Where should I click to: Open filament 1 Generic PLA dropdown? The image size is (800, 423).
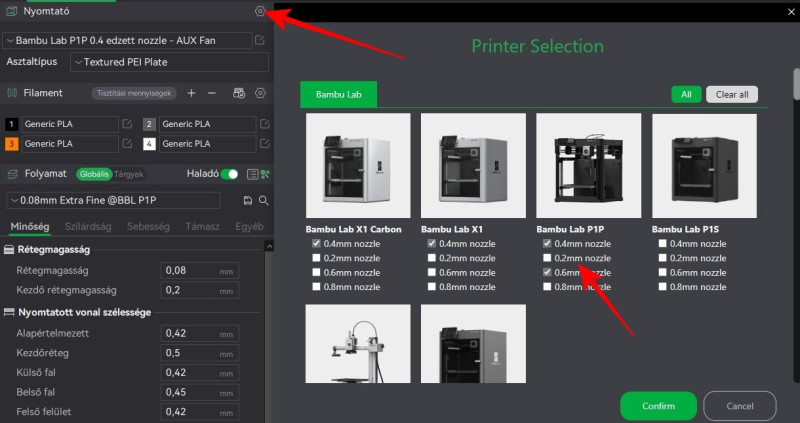(70, 124)
